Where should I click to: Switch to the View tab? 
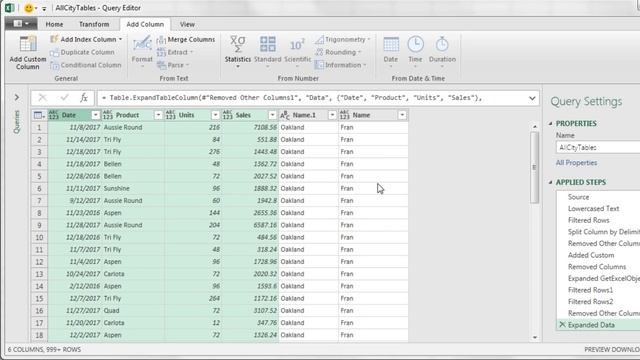click(x=187, y=24)
